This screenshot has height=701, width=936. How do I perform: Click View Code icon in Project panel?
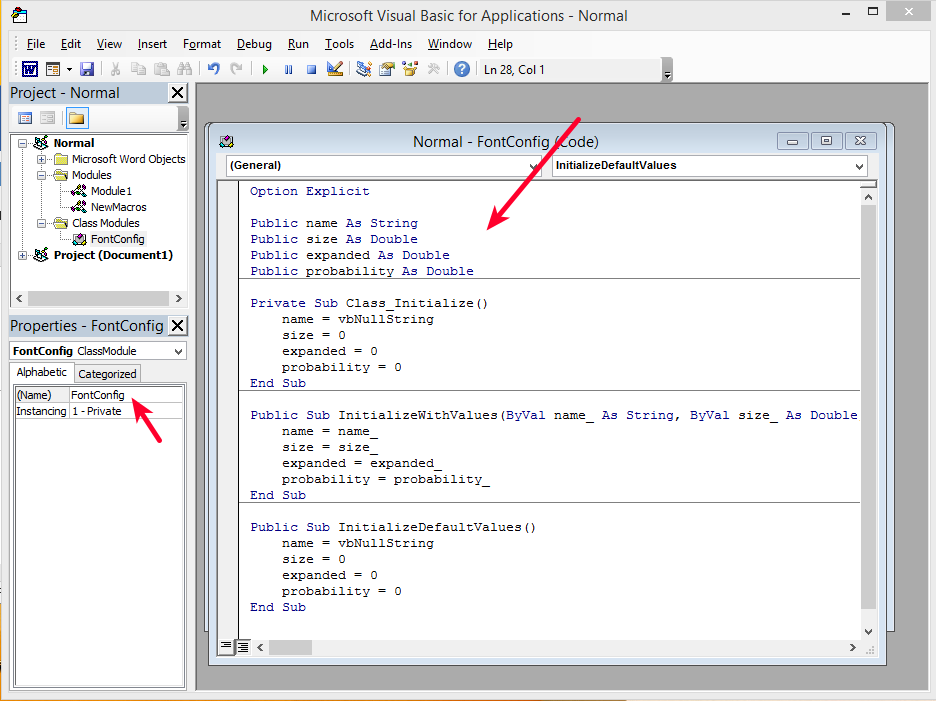(x=25, y=118)
